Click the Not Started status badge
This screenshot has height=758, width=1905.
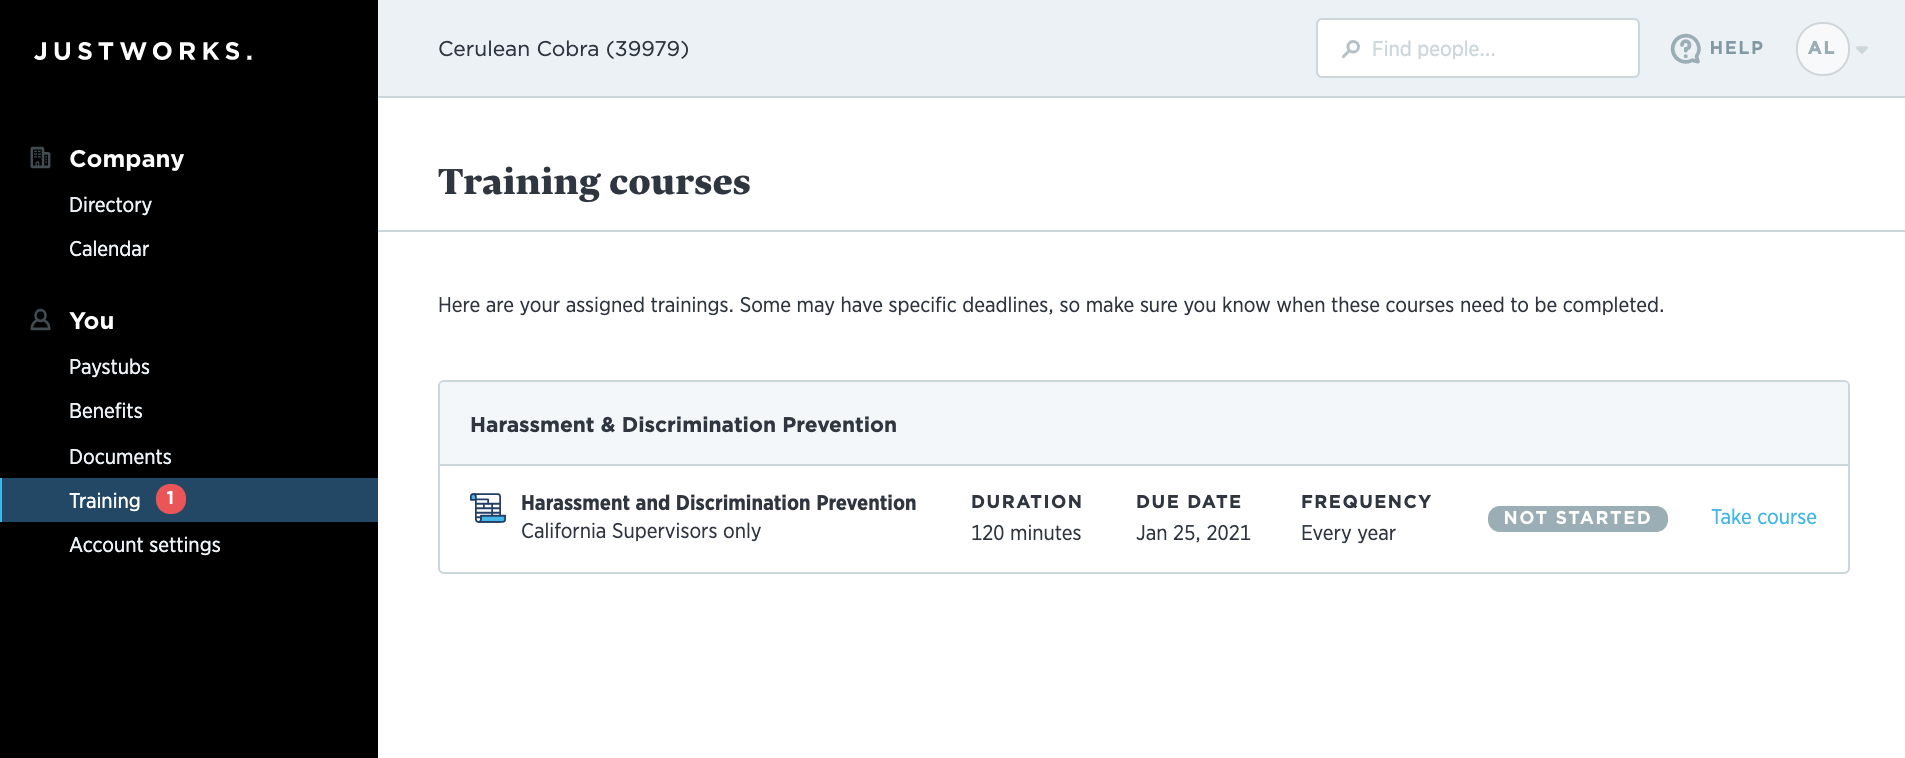(1577, 518)
